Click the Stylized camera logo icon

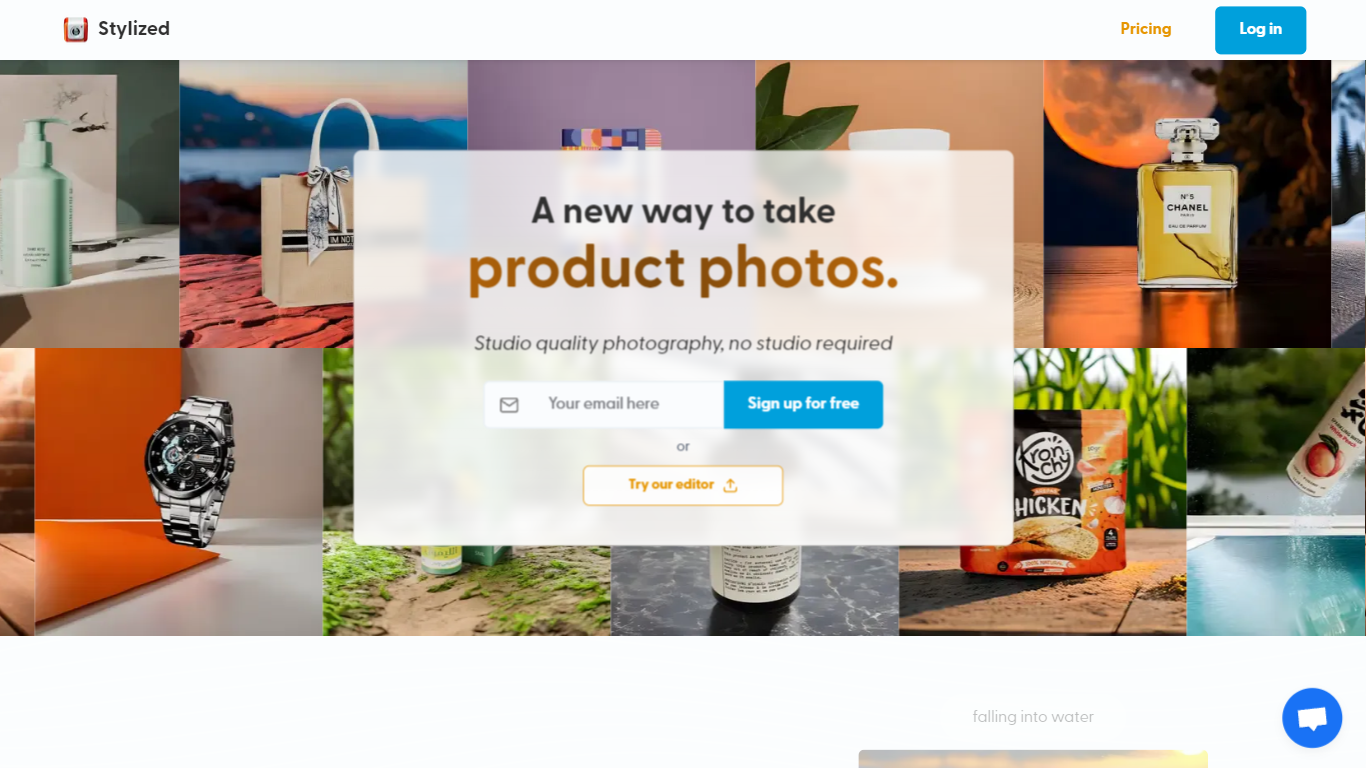pyautogui.click(x=76, y=29)
